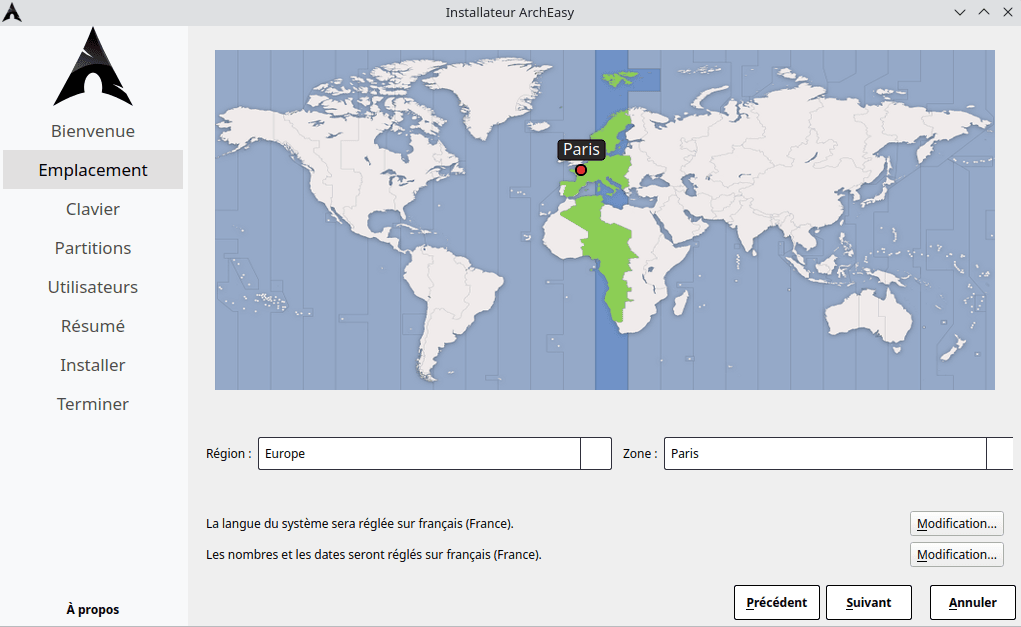Open the Résumé step

93,326
